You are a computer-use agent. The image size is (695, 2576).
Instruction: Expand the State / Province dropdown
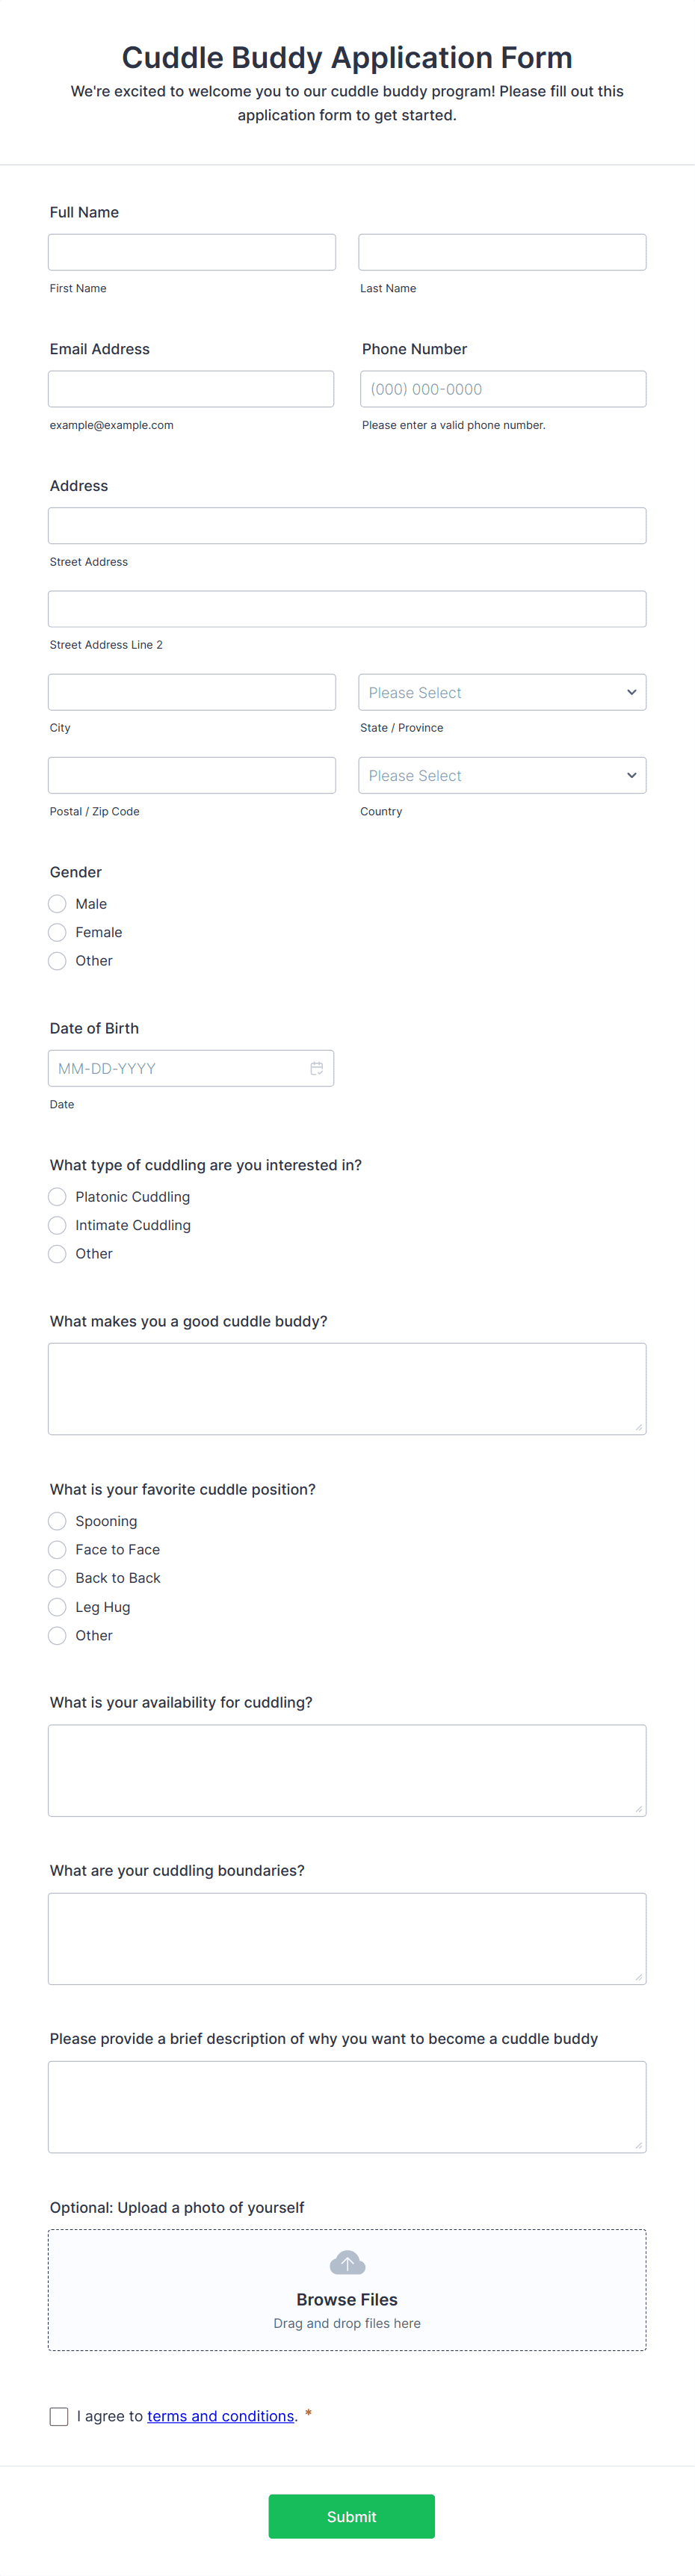pos(502,692)
